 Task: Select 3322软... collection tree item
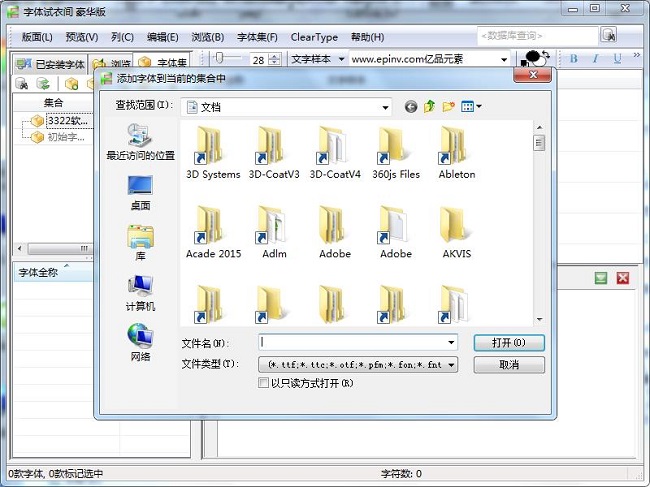pos(68,121)
